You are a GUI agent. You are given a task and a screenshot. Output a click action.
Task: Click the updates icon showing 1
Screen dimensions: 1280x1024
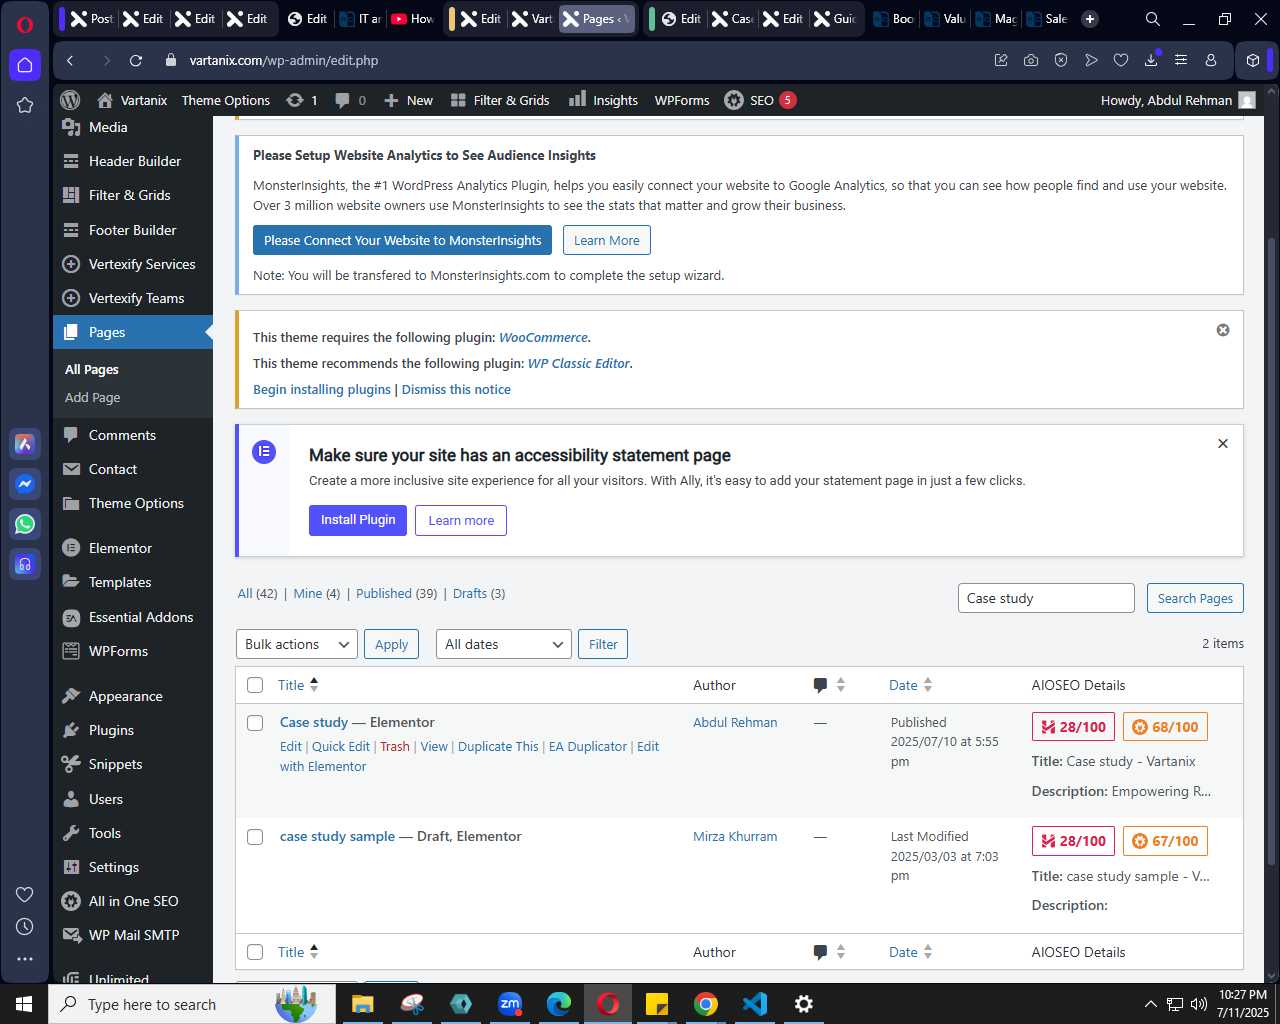point(301,100)
